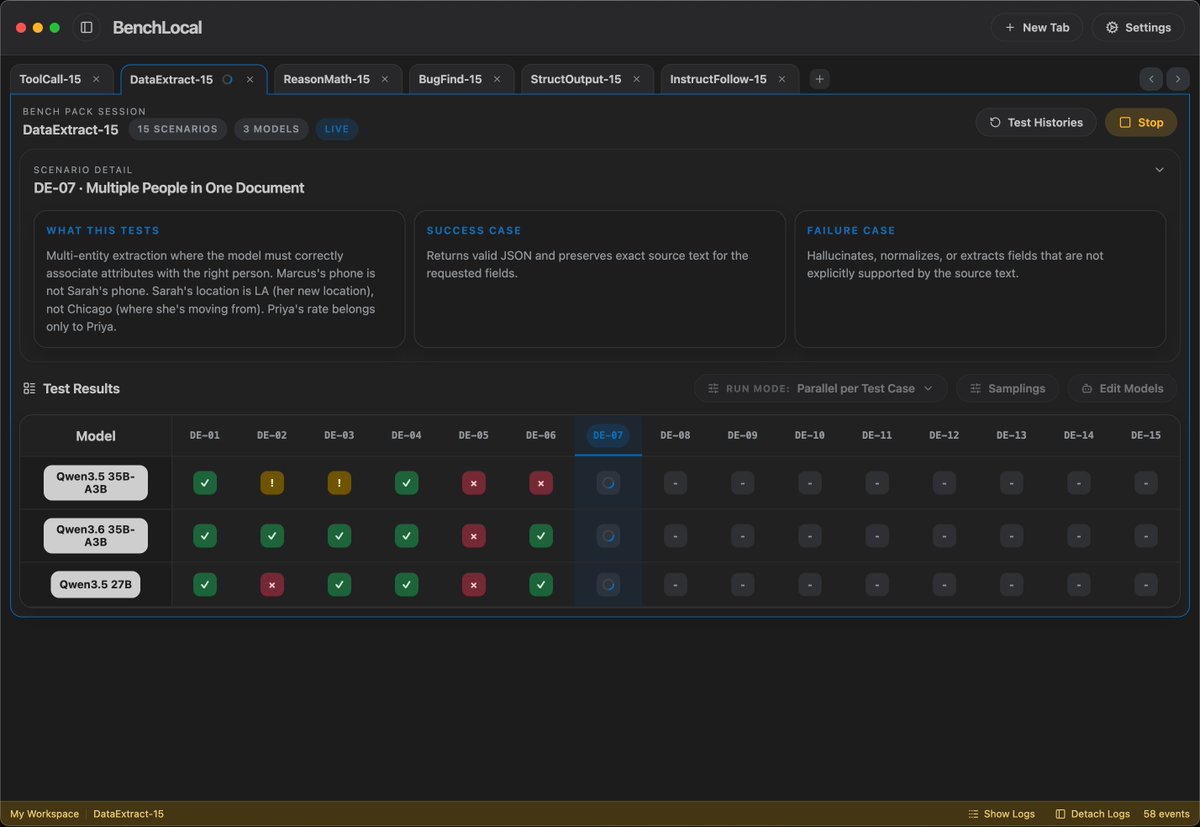Open Qwen3.5 35B-A3B DE-06 fail result
This screenshot has width=1200, height=827.
click(540, 483)
